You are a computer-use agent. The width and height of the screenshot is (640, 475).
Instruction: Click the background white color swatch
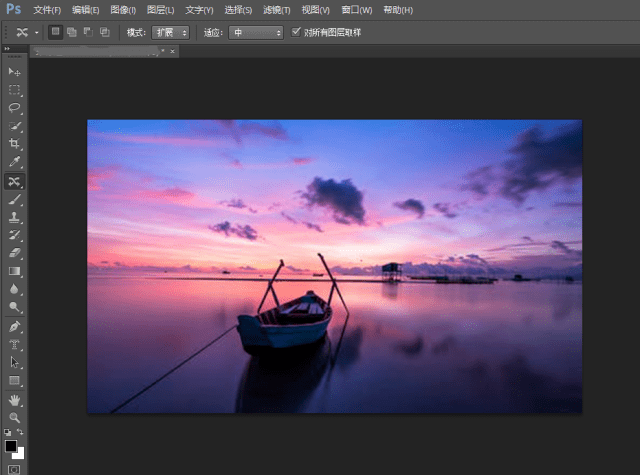pos(19,454)
